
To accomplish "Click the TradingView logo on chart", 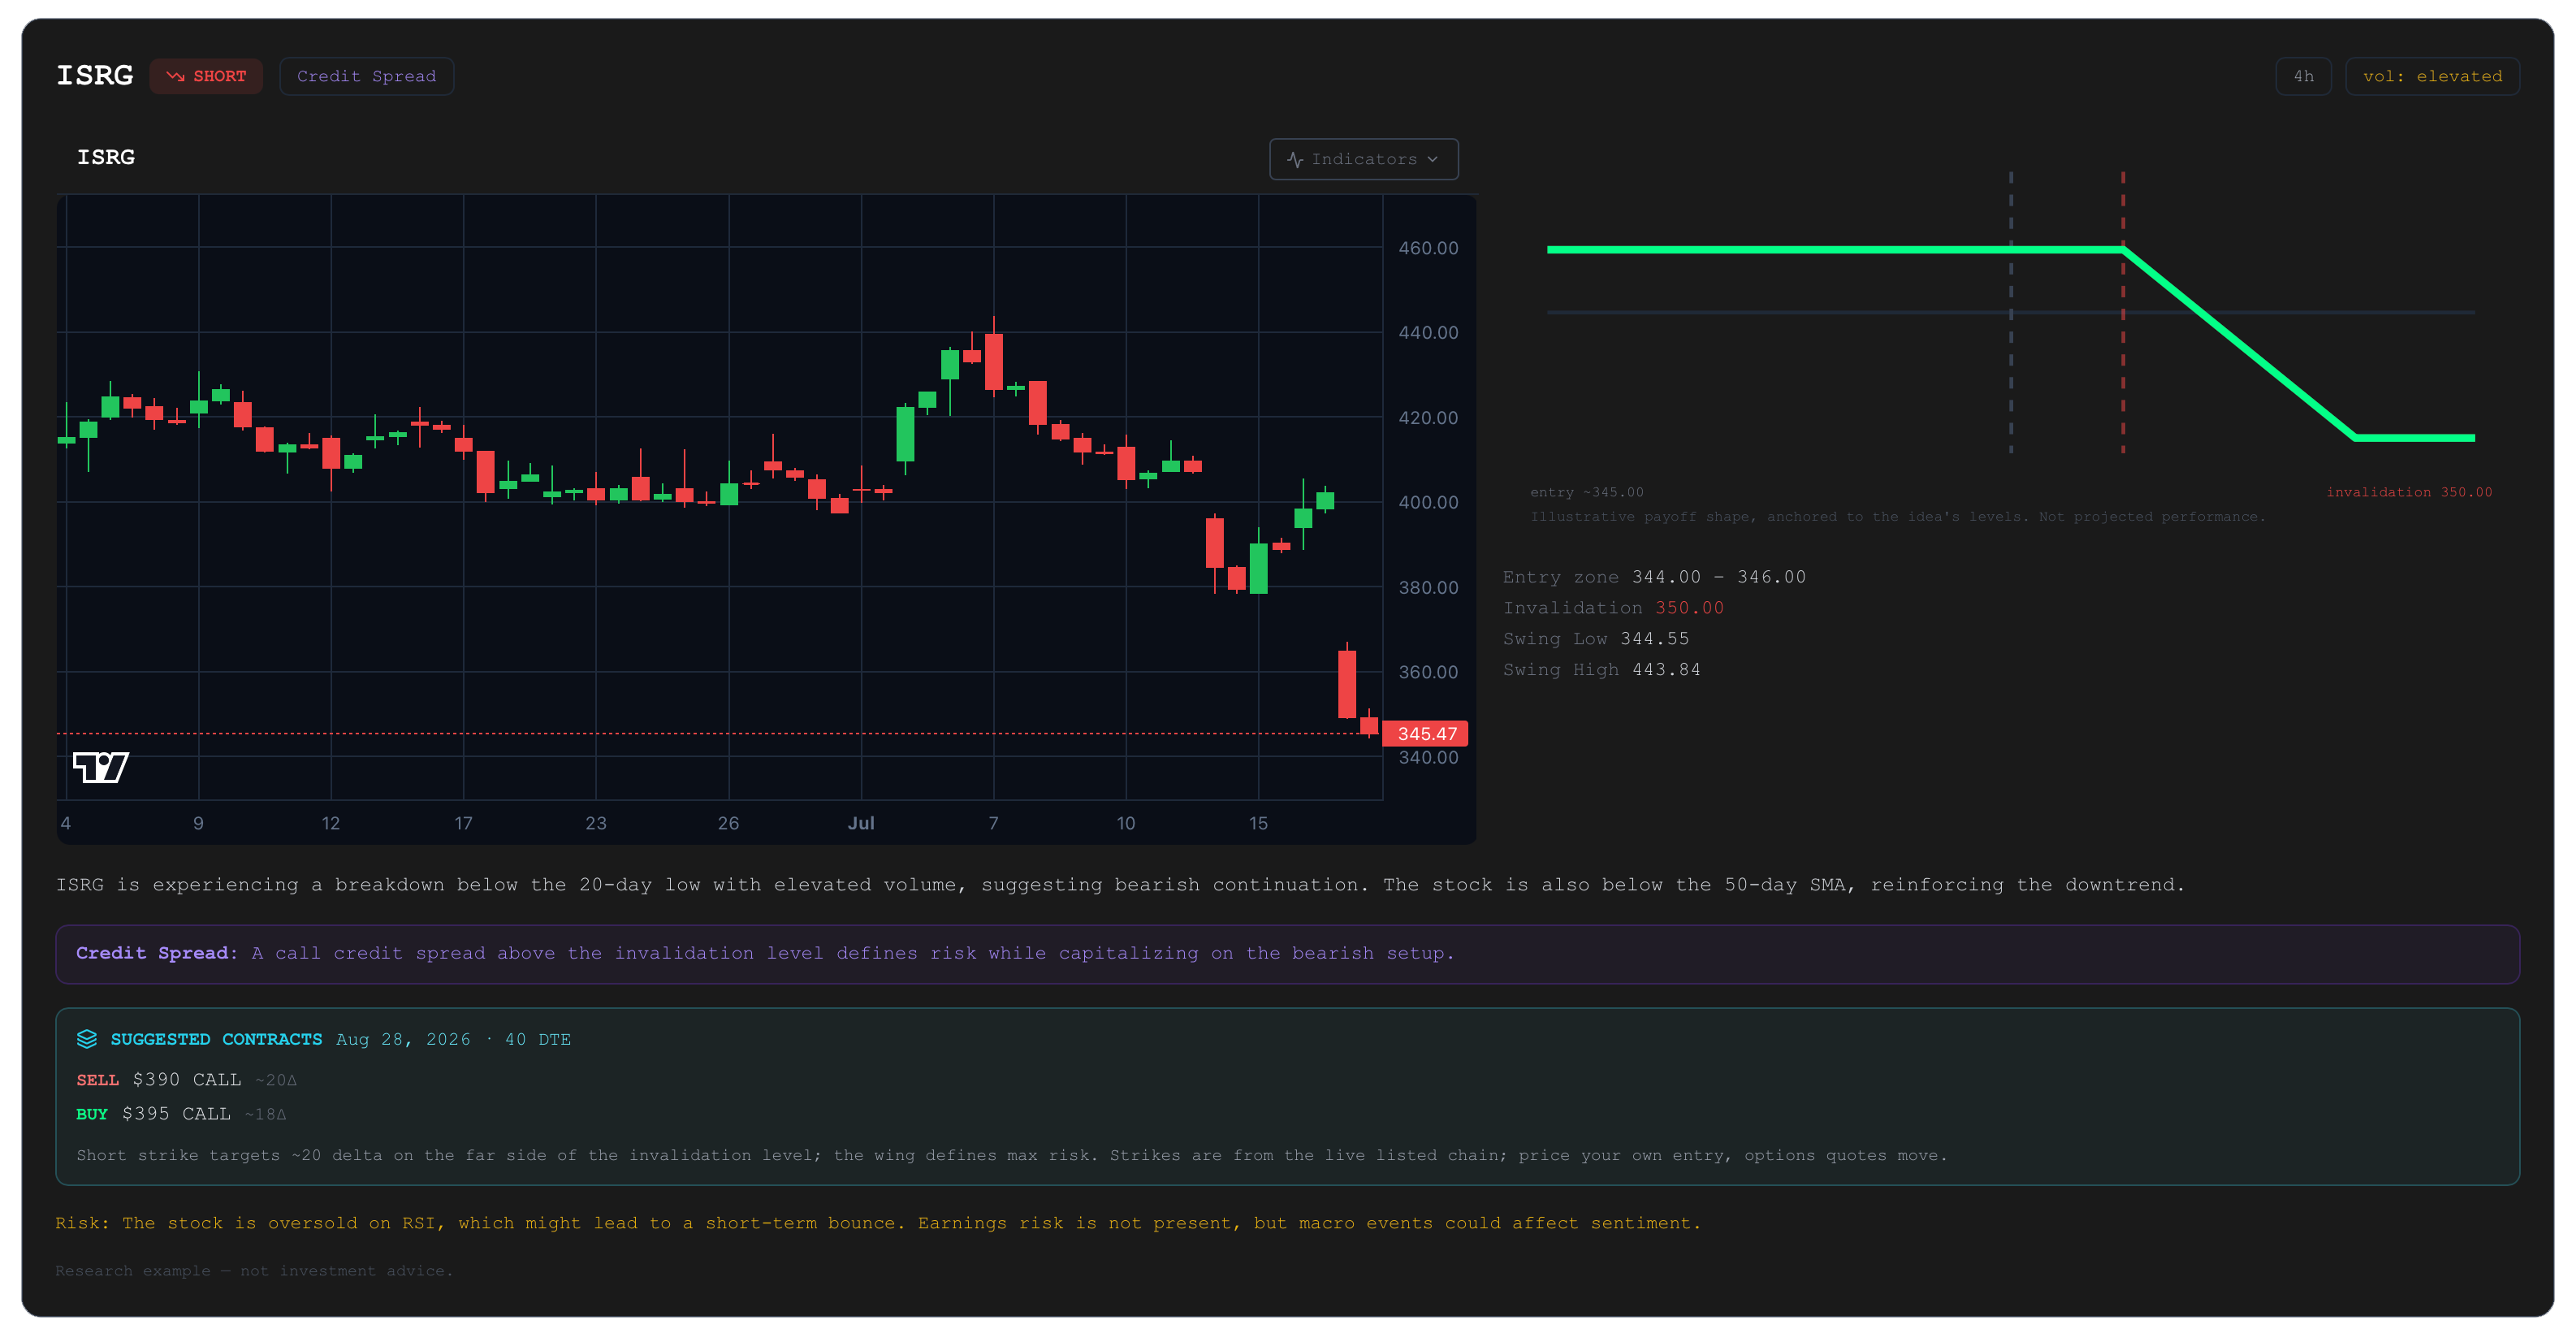I will [x=101, y=767].
